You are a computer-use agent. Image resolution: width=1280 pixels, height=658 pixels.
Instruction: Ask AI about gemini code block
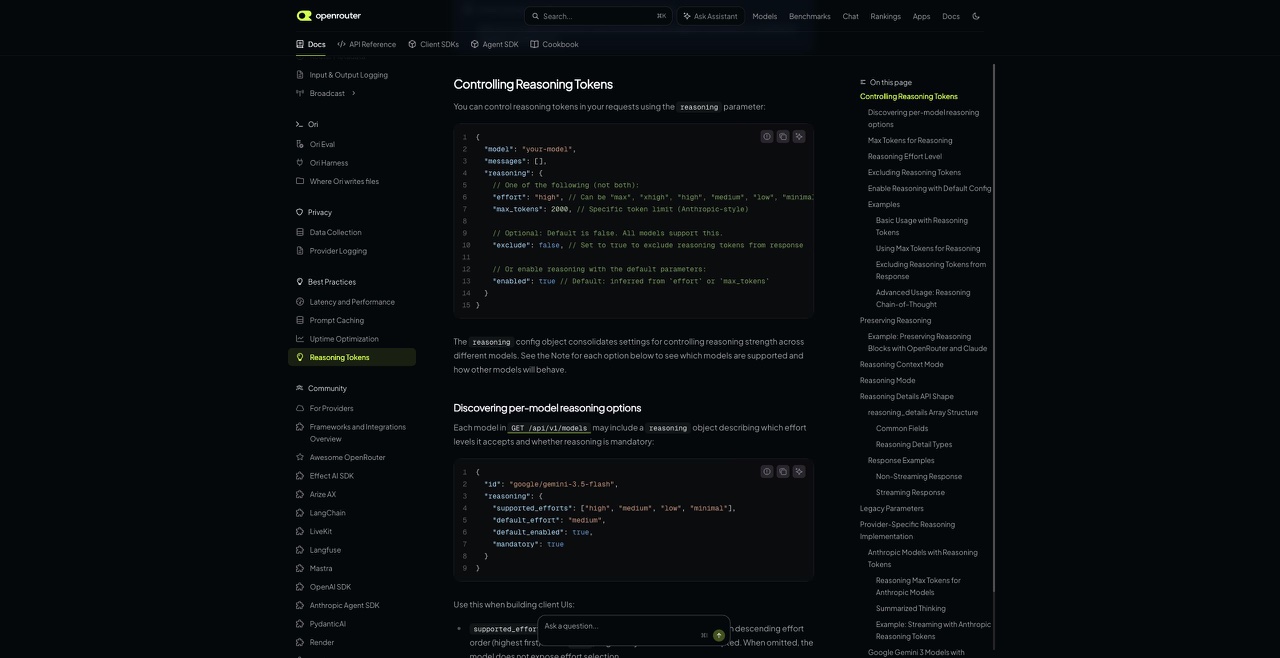(799, 471)
